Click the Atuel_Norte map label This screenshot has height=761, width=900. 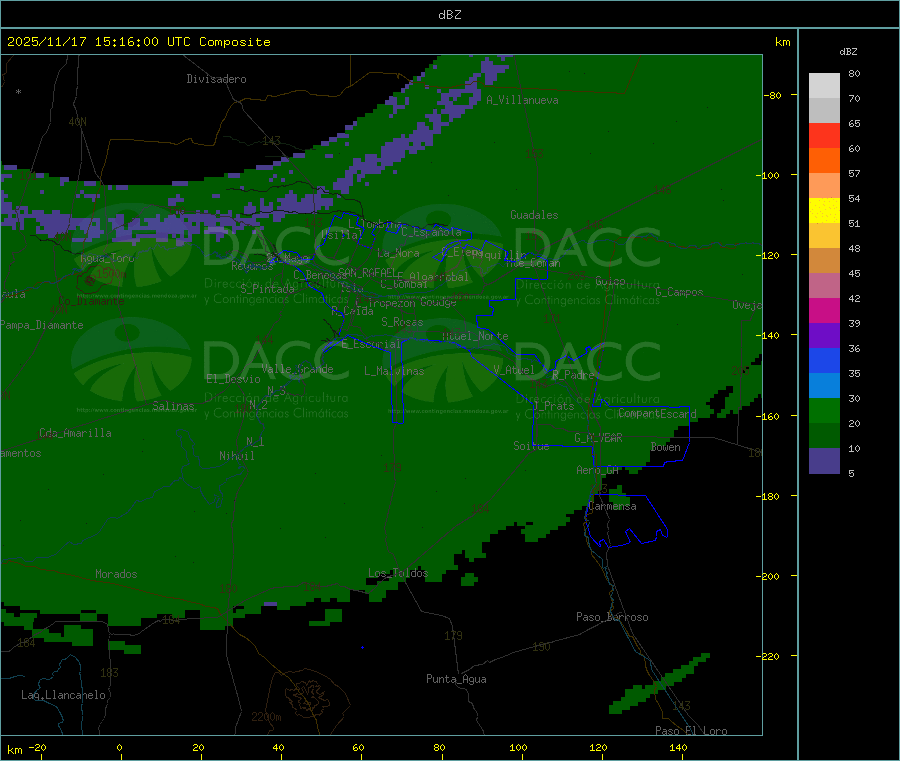click(475, 336)
